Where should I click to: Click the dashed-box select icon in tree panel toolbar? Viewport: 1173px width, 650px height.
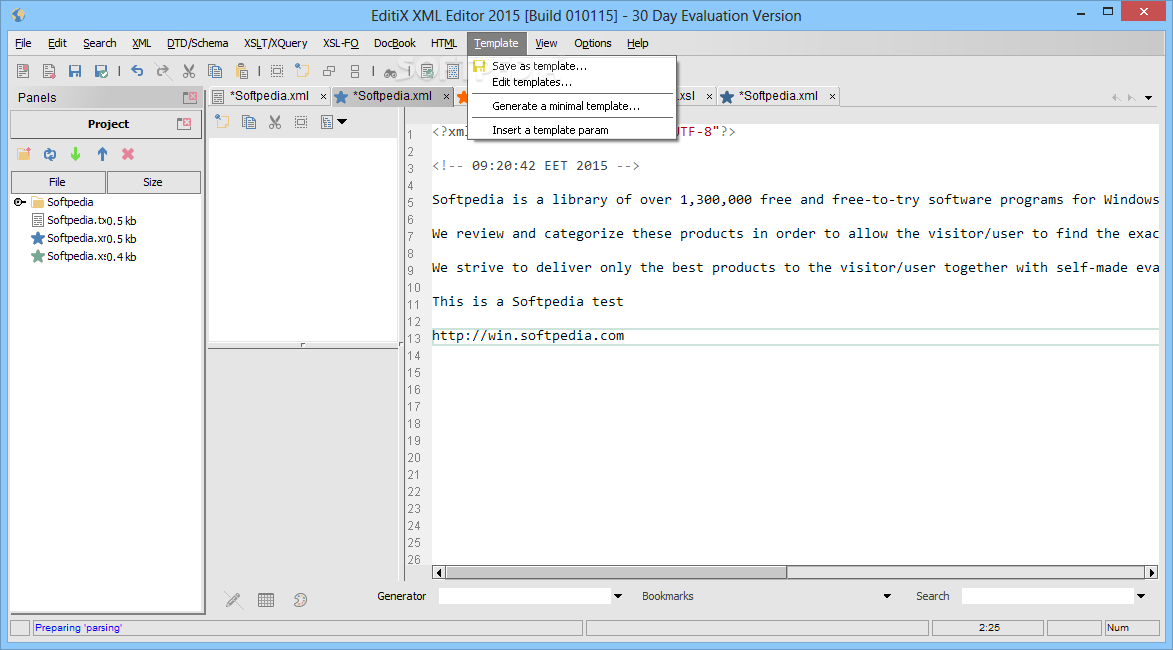(301, 122)
